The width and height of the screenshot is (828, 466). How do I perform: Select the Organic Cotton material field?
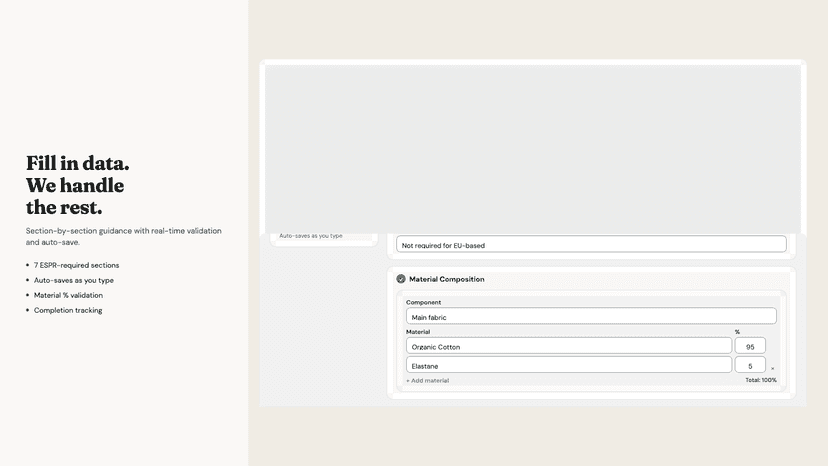pos(569,346)
